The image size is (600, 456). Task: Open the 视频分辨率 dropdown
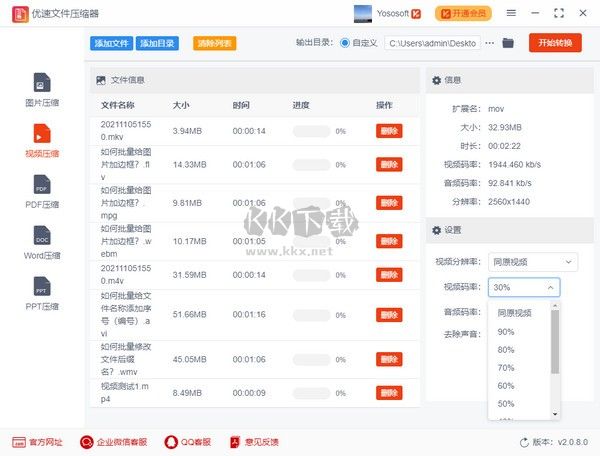[533, 262]
